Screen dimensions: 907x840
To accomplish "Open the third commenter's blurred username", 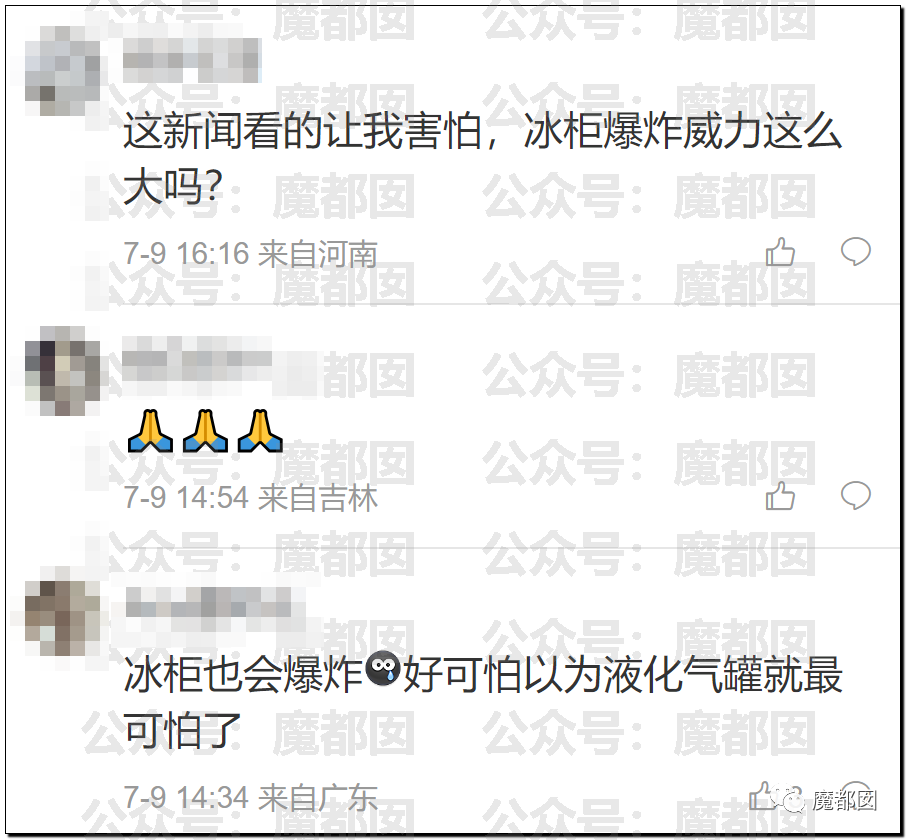I will [x=208, y=603].
